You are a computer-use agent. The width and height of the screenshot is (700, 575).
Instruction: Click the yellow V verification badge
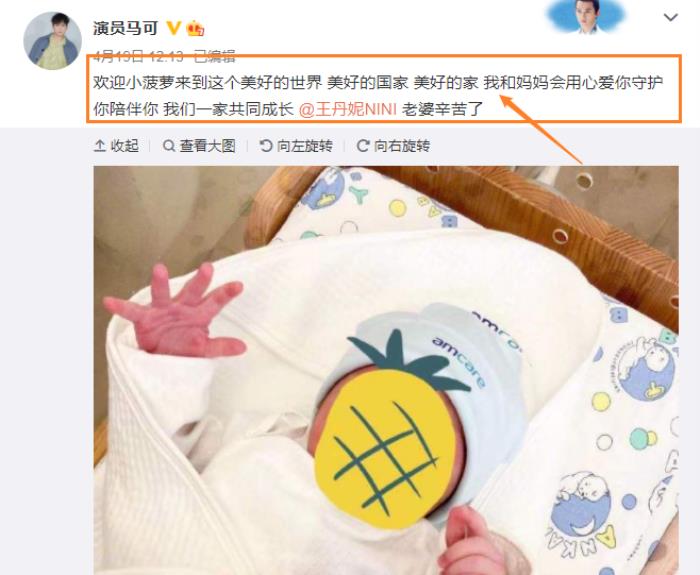coord(173,28)
